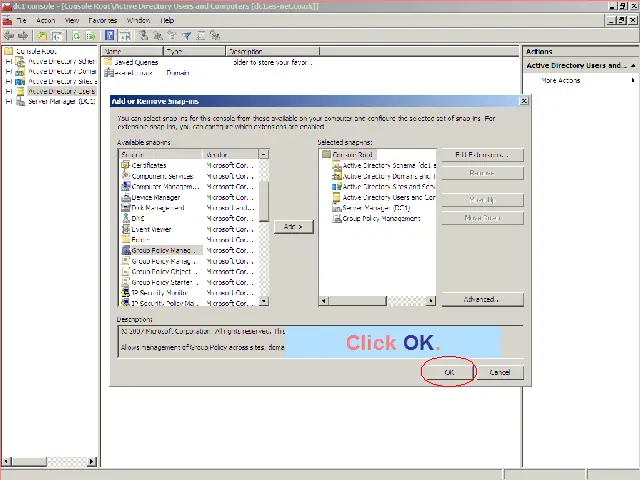
Task: Click the OK button
Action: 449,372
